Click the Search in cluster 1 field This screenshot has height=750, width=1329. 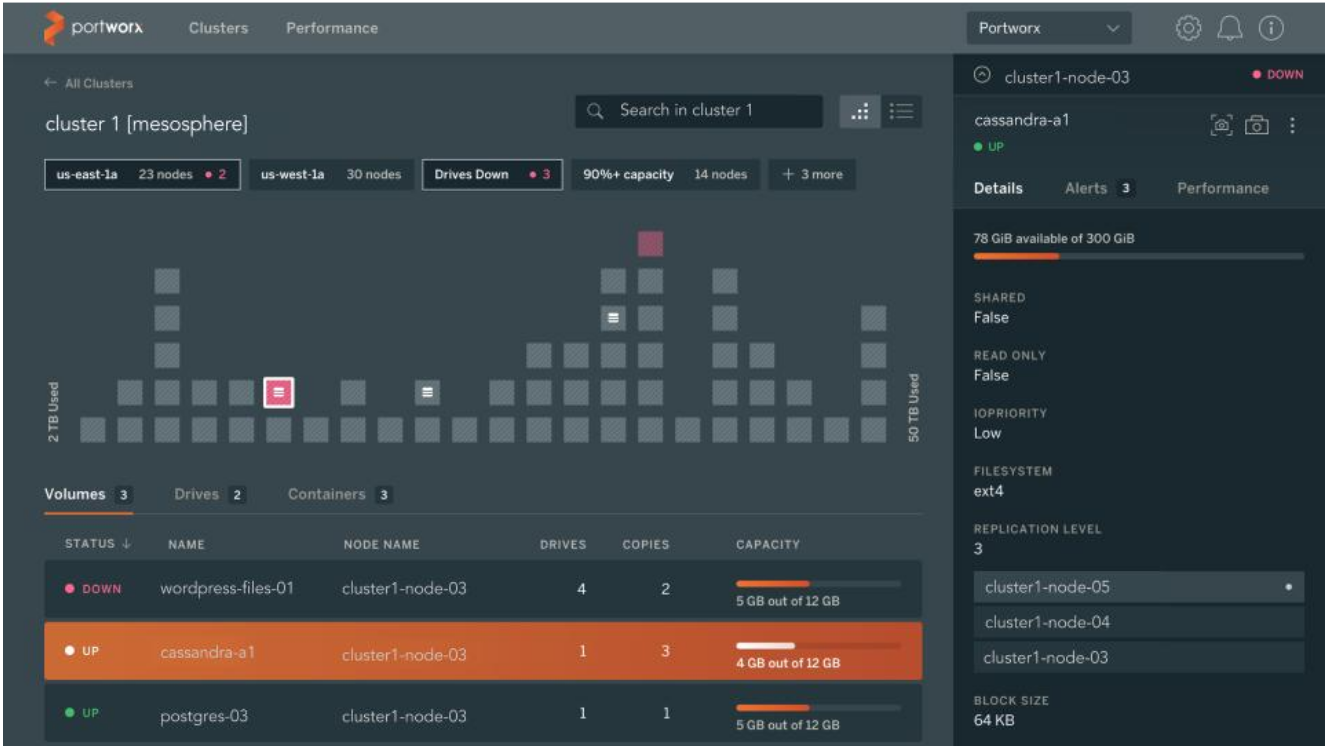(698, 111)
